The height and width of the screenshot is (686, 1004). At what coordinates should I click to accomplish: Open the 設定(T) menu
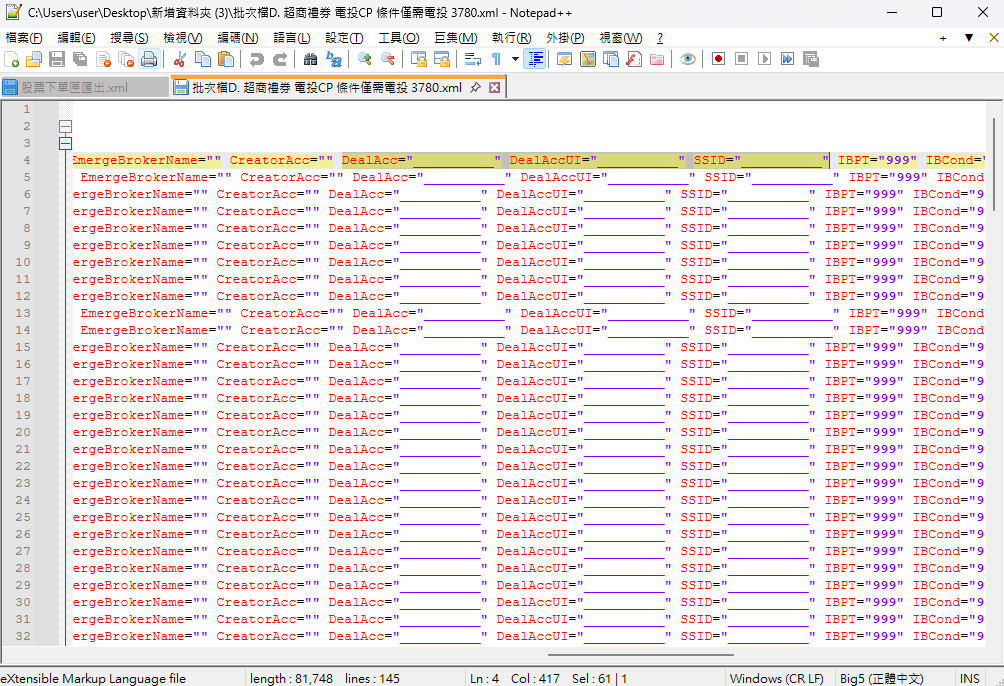344,38
